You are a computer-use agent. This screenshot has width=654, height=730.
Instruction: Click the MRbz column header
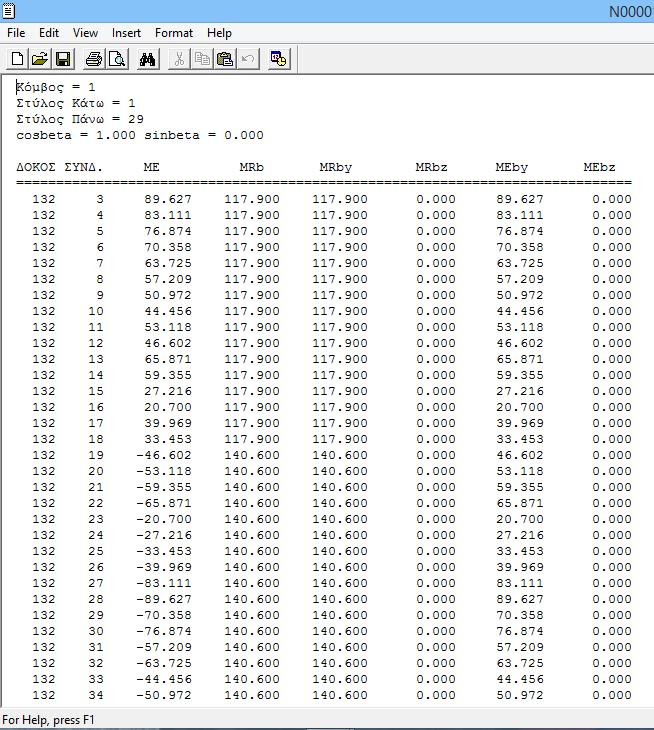(432, 167)
